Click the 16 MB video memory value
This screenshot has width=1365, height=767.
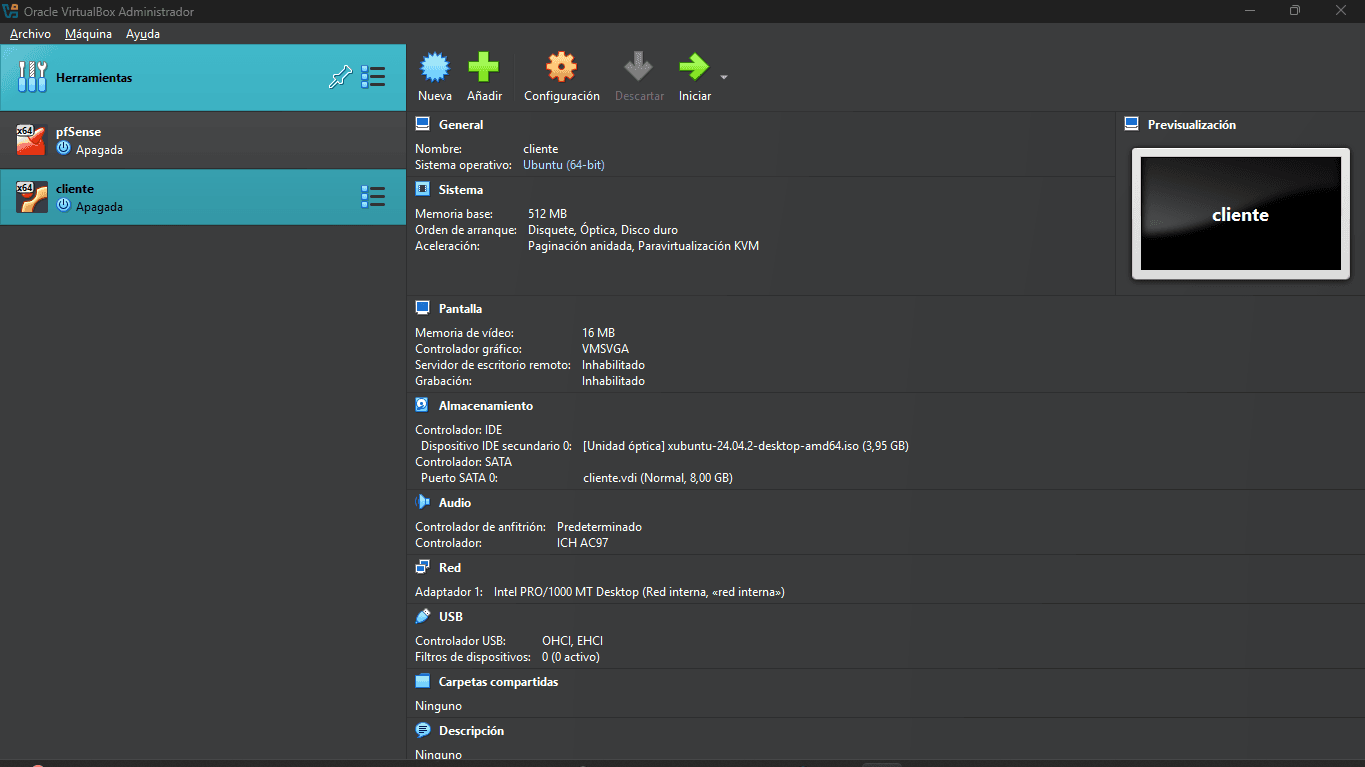click(598, 333)
